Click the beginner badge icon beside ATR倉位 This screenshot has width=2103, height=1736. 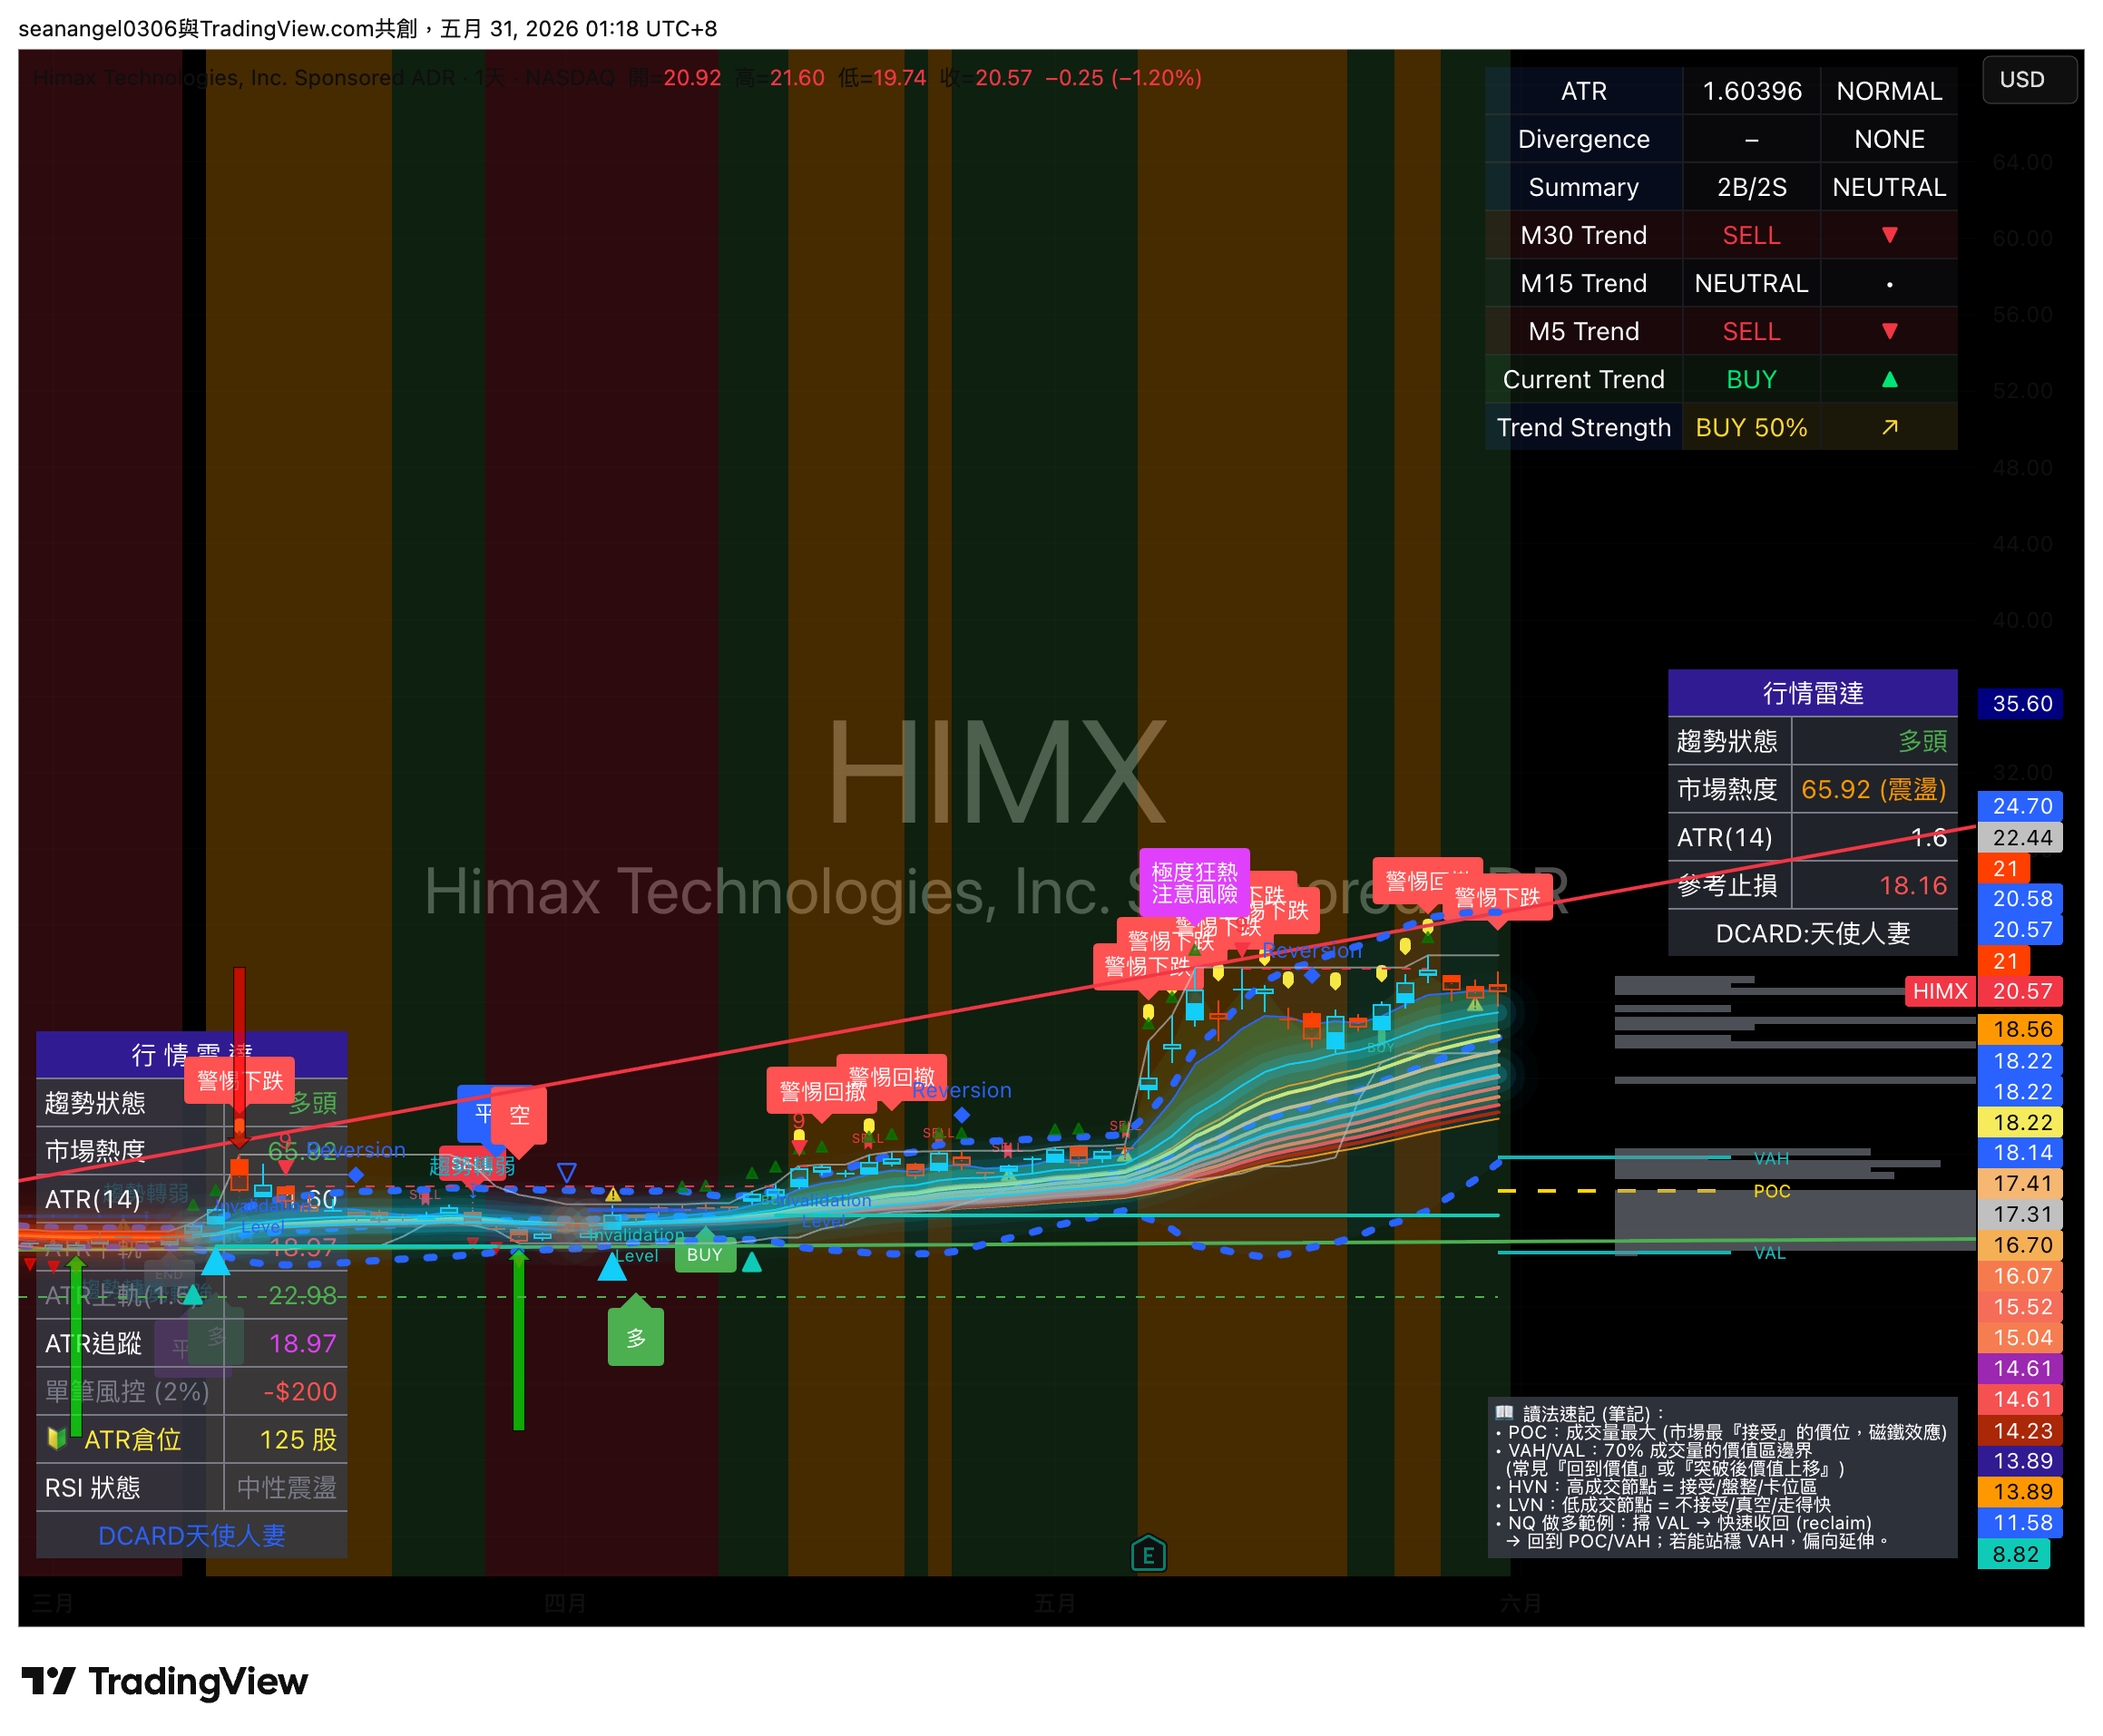pos(57,1438)
